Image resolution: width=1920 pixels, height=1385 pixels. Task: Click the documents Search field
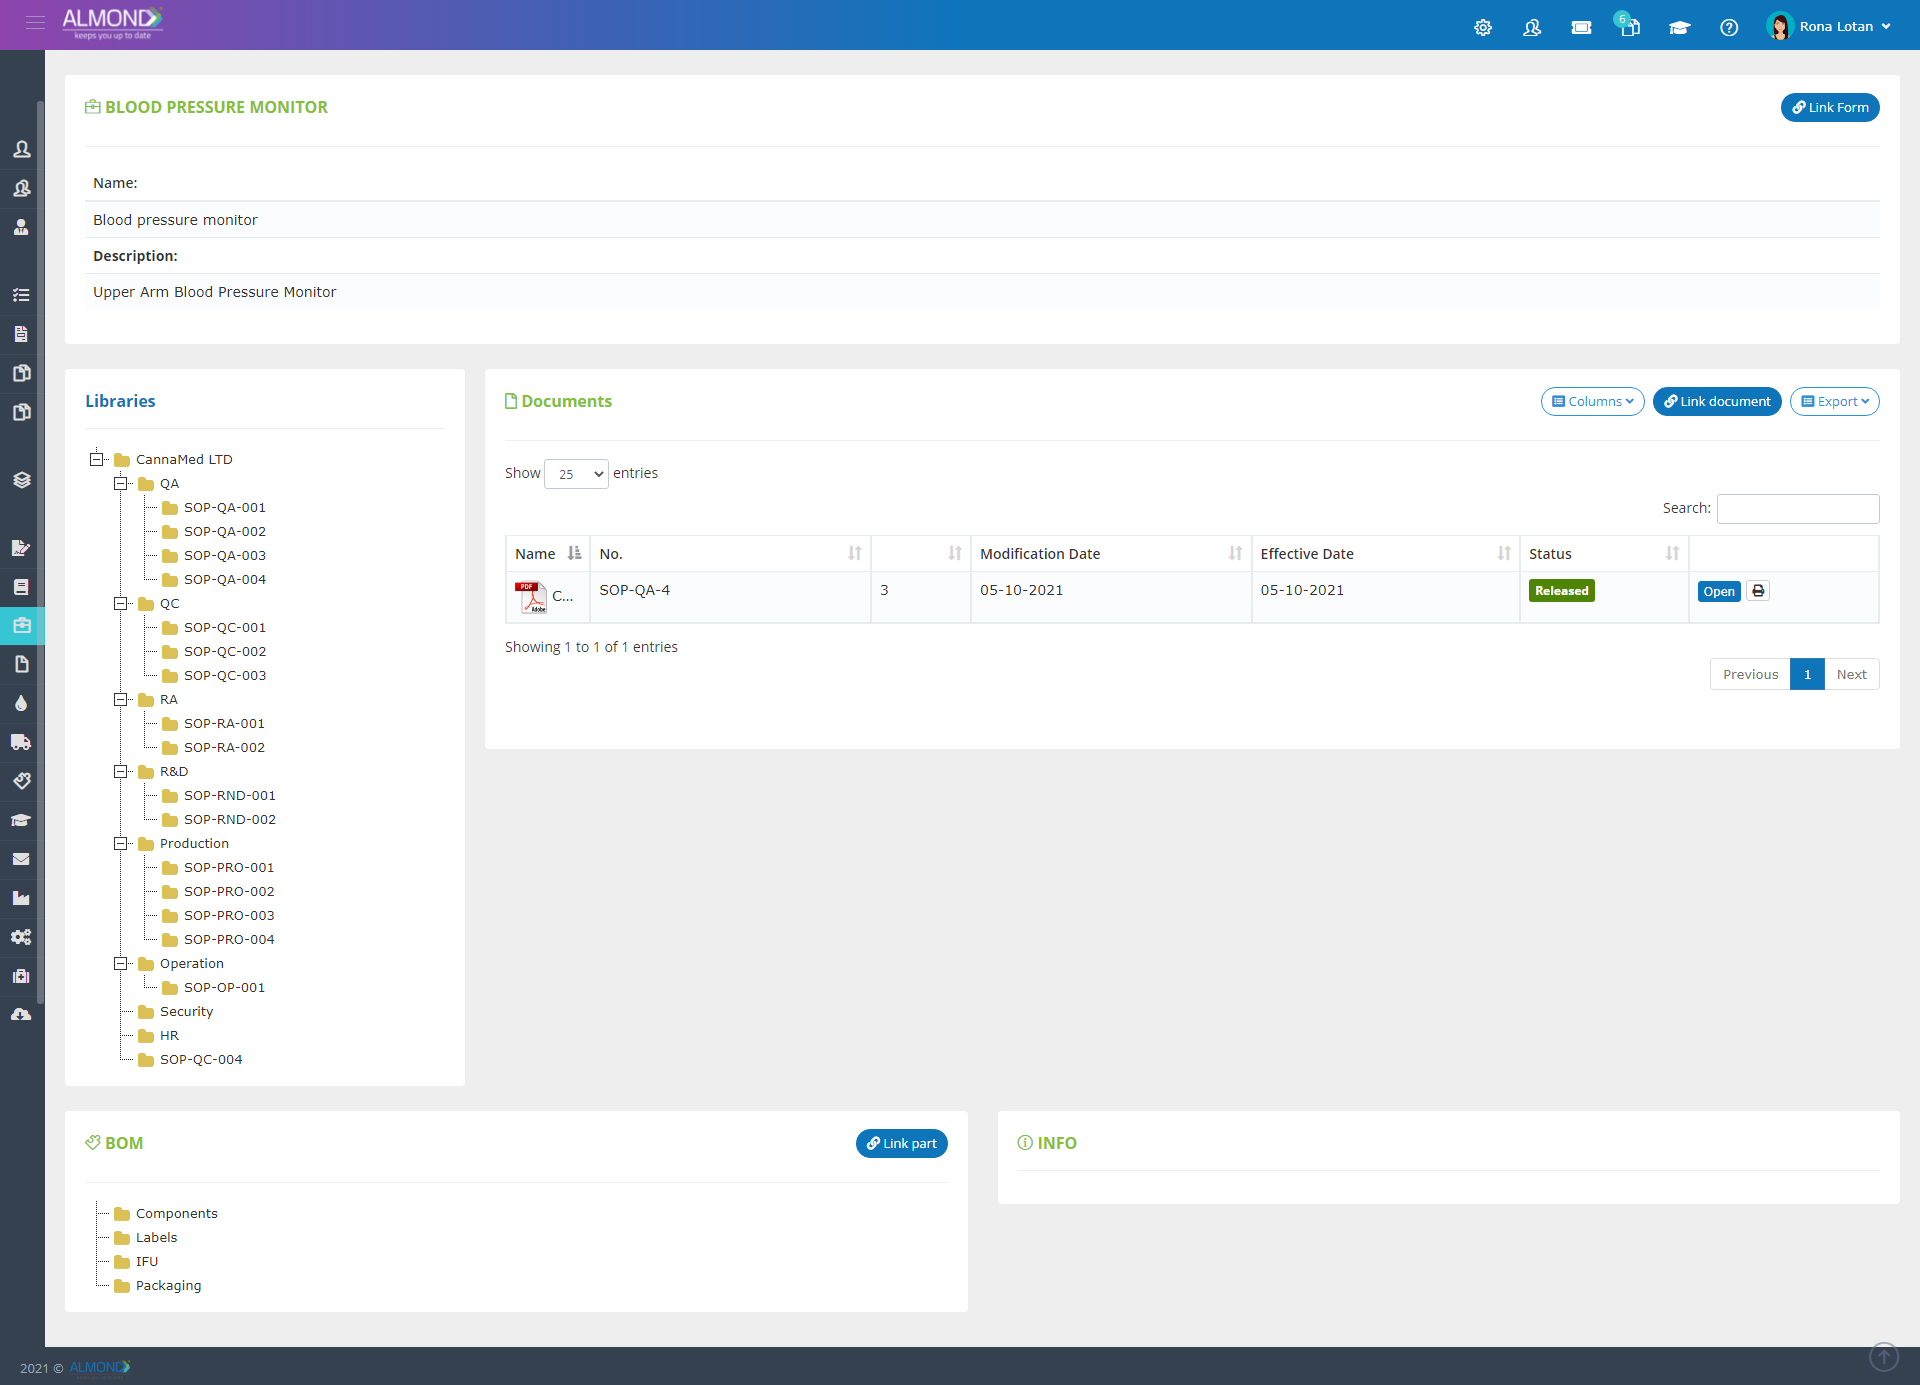[x=1798, y=508]
